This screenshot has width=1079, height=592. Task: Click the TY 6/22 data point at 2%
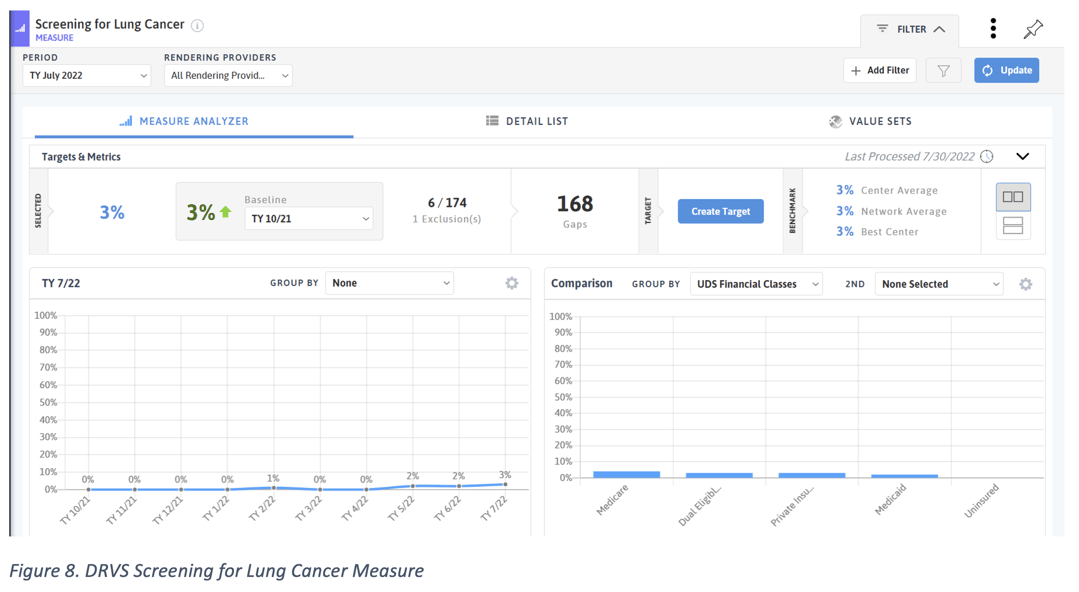460,486
